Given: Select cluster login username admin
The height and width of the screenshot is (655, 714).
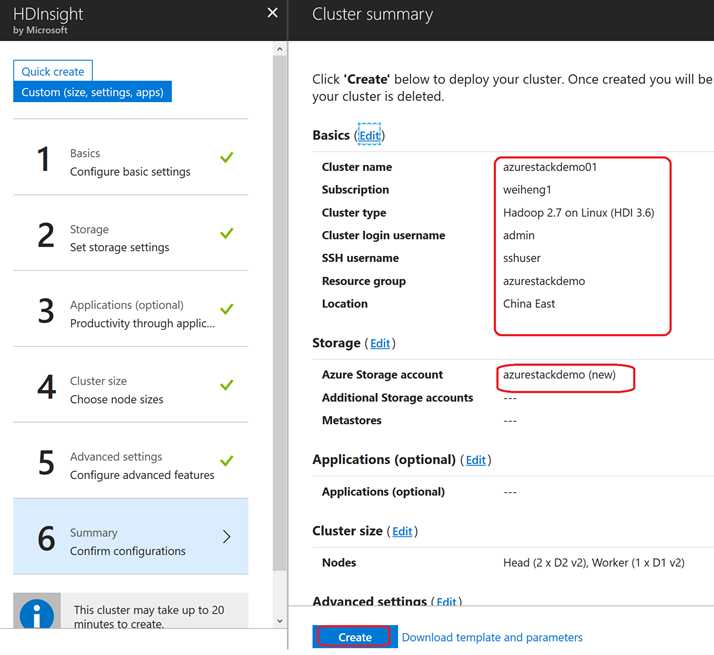Looking at the screenshot, I should click(x=519, y=235).
